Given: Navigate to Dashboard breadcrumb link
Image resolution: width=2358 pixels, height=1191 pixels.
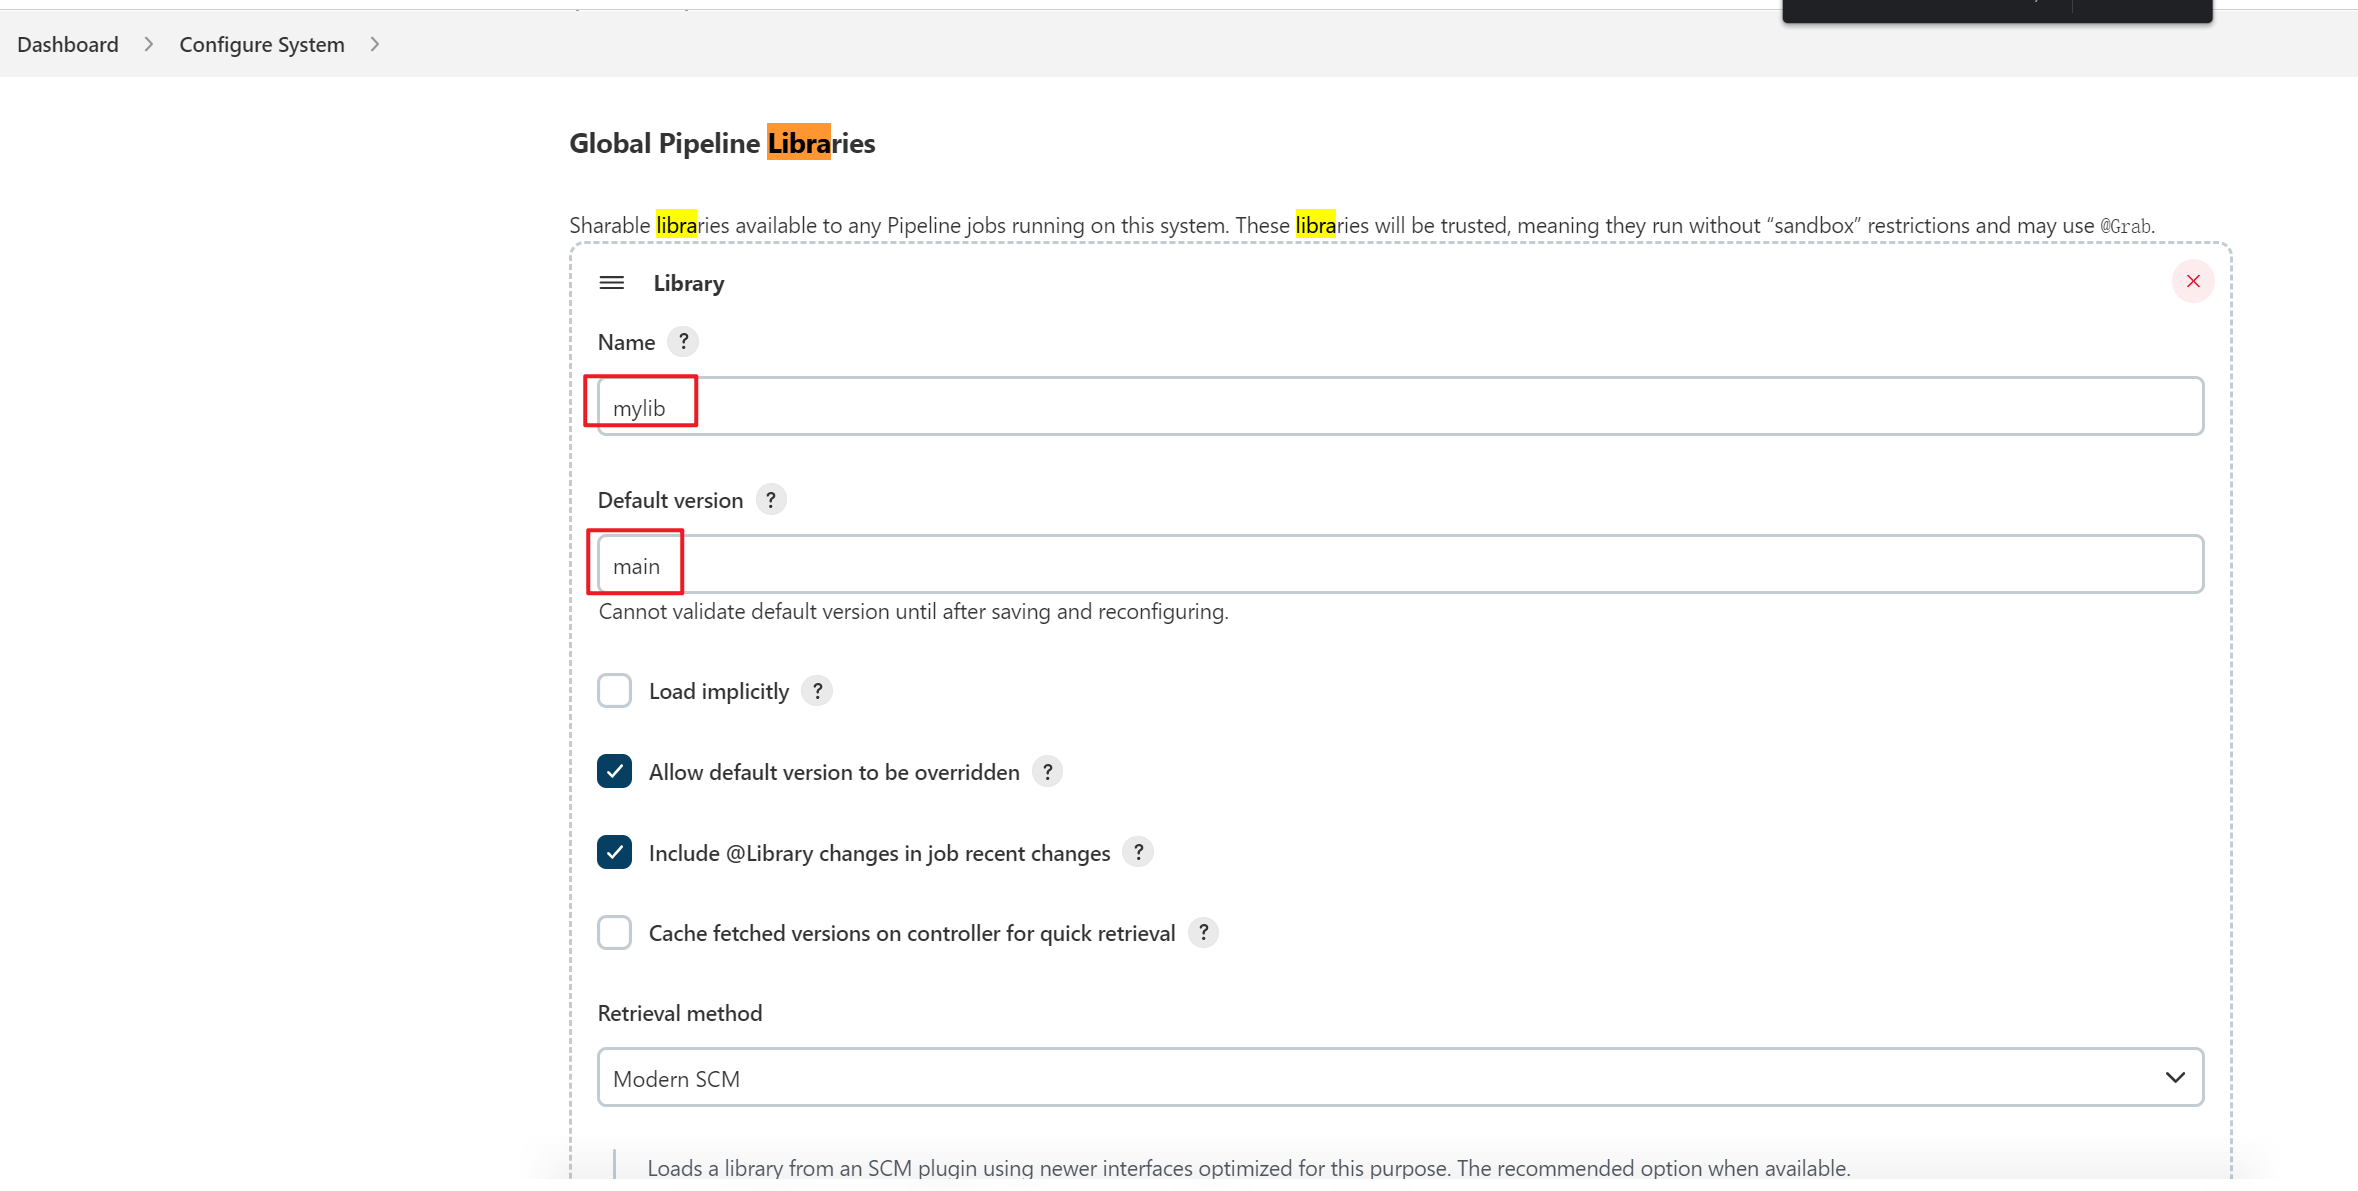Looking at the screenshot, I should click(x=67, y=44).
